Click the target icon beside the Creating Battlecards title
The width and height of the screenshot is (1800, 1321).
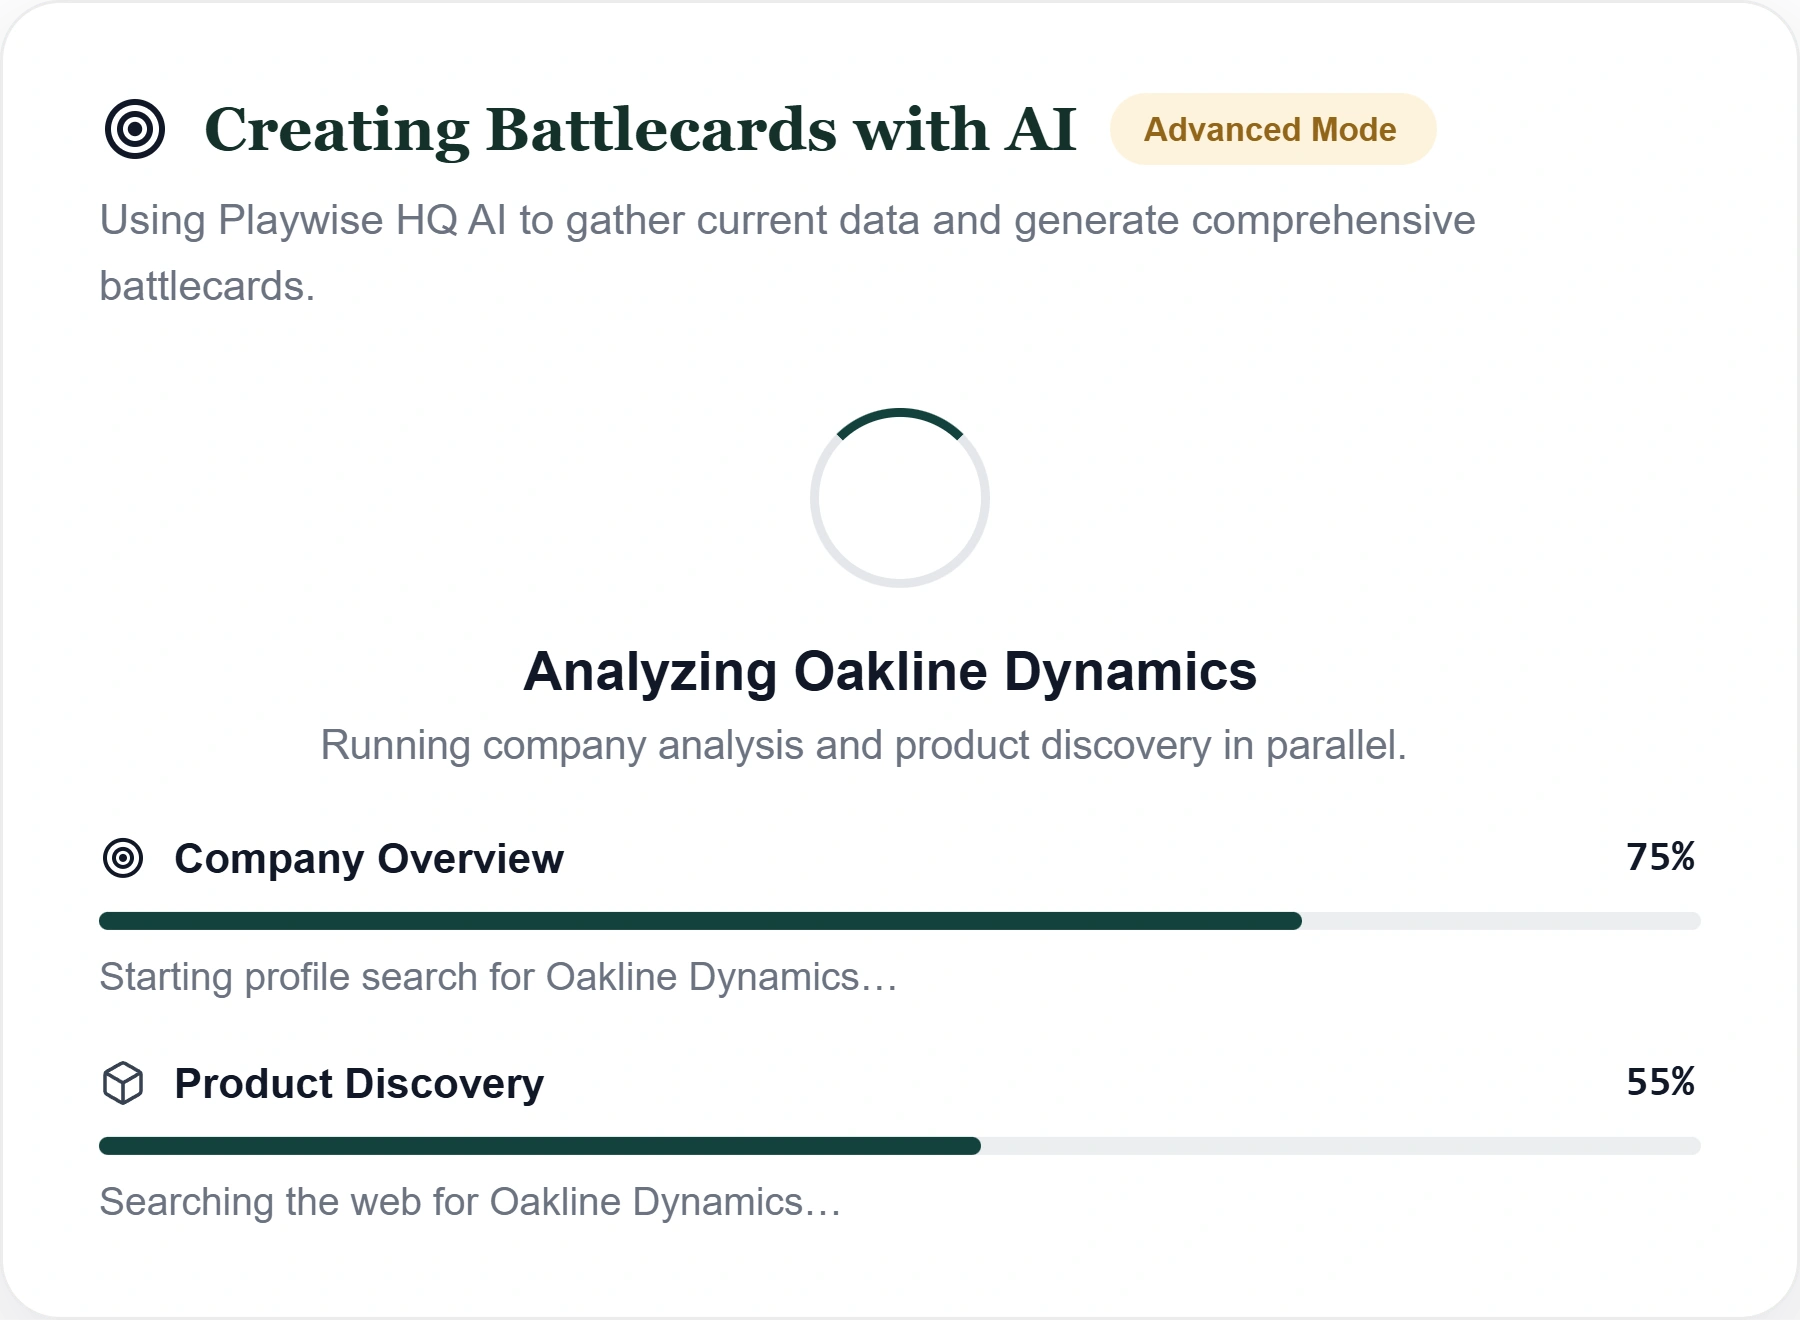(x=135, y=129)
